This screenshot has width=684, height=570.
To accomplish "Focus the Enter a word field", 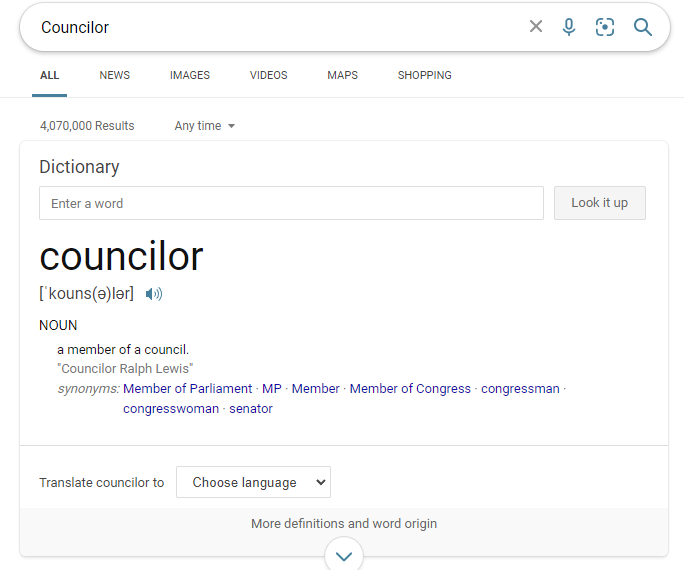I will coord(291,203).
